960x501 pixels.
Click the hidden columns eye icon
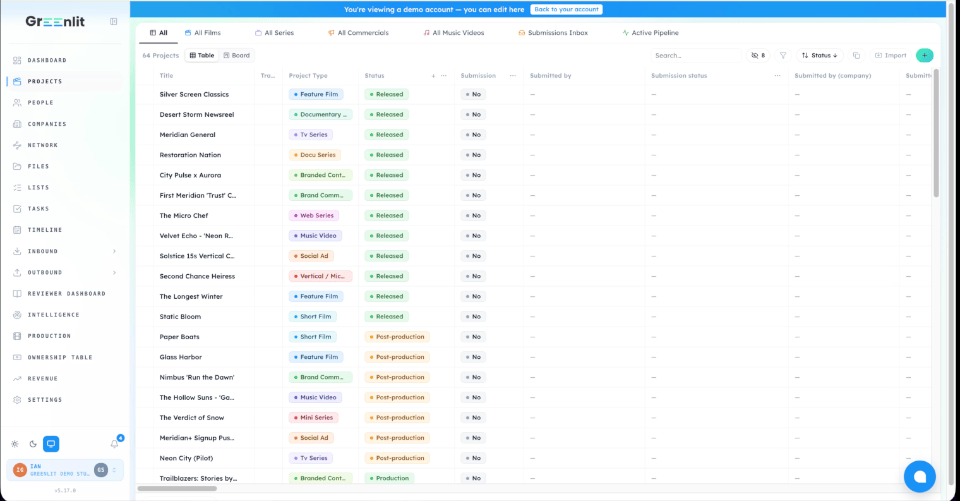[759, 55]
